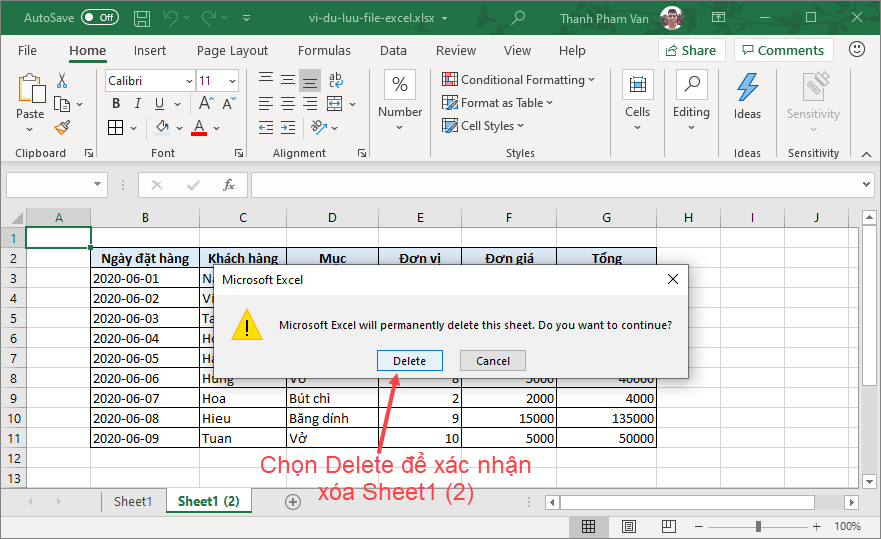Image resolution: width=881 pixels, height=539 pixels.
Task: Confirm with the Delete button
Action: [x=410, y=361]
